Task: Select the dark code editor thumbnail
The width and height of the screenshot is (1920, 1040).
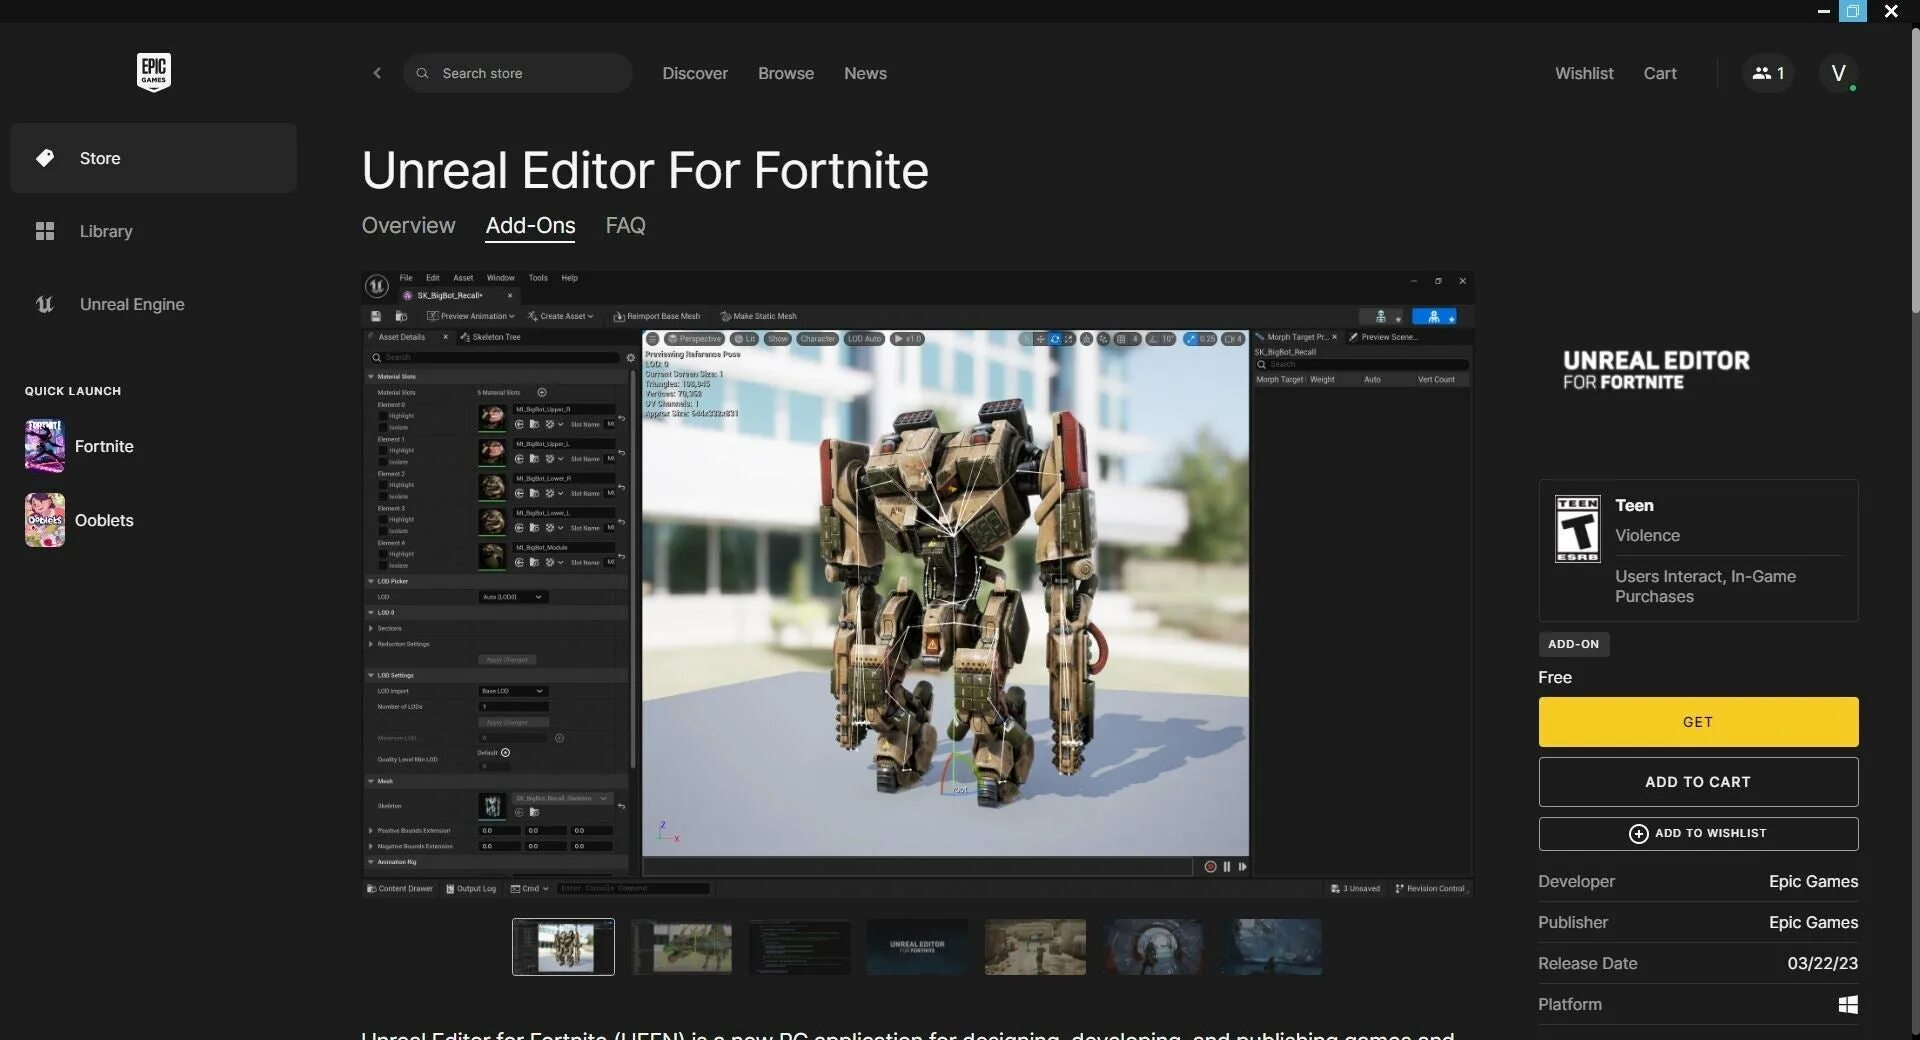Action: point(799,947)
